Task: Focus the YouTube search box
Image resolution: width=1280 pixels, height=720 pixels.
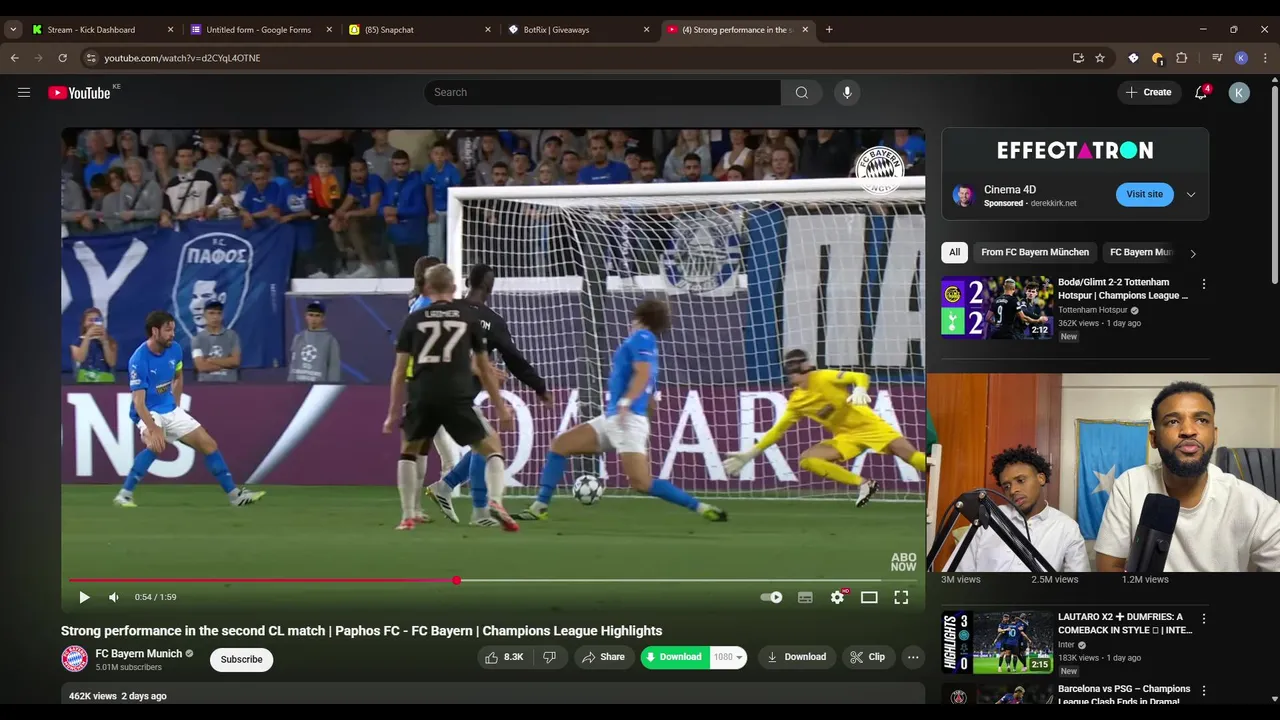Action: pos(602,92)
